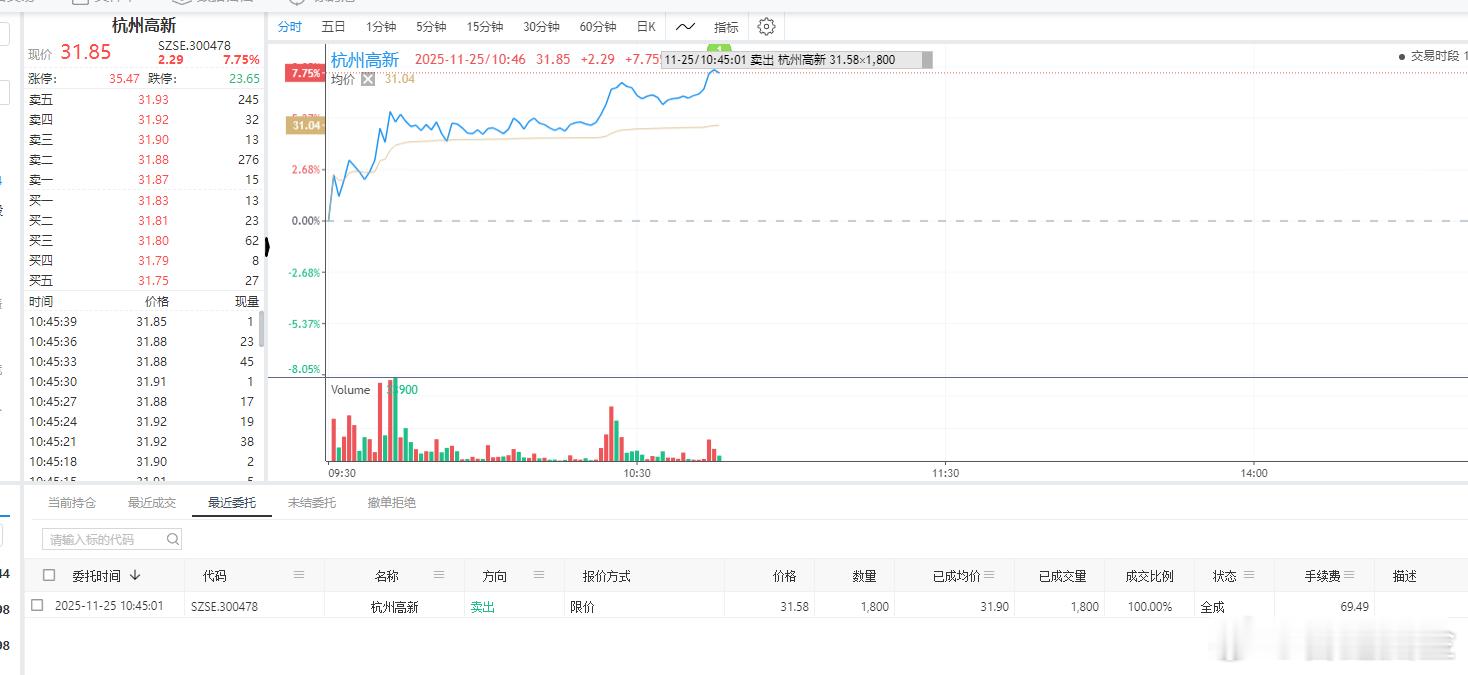Switch chart to 五日 view
Image resolution: width=1468 pixels, height=675 pixels.
point(333,27)
